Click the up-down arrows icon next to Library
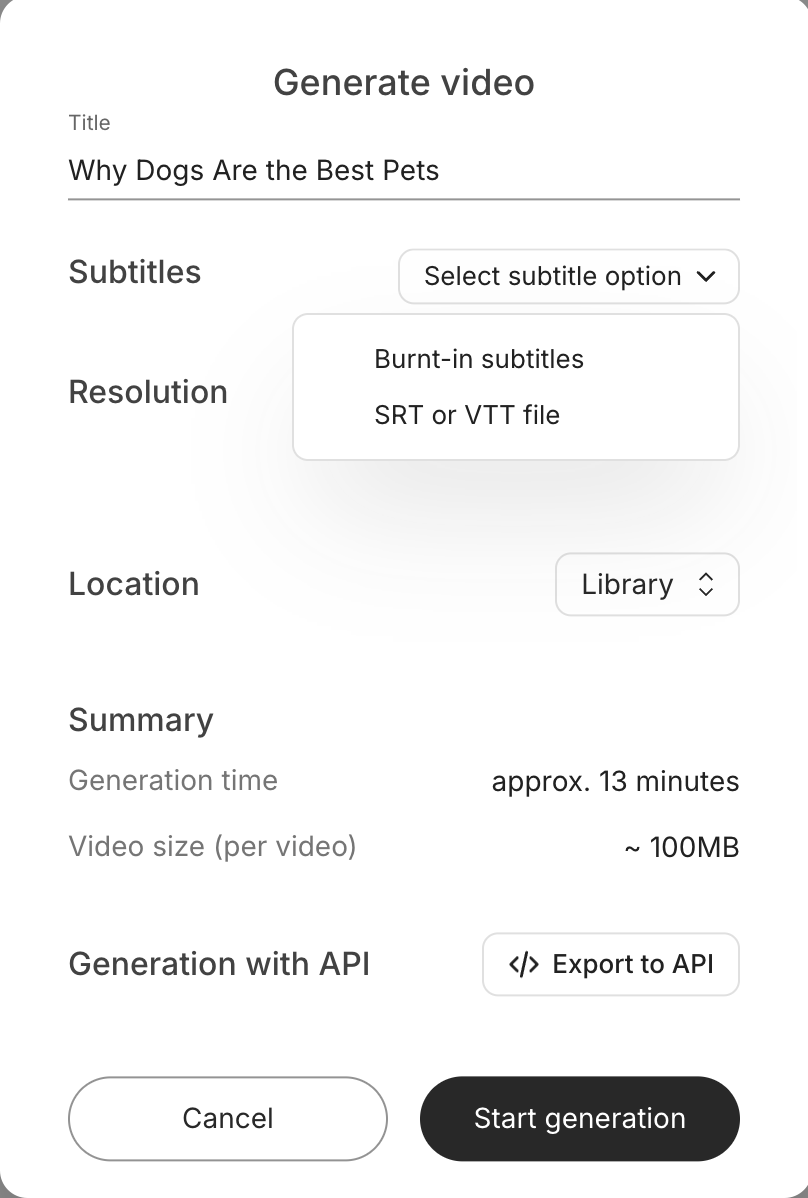The height and width of the screenshot is (1198, 808). click(706, 584)
